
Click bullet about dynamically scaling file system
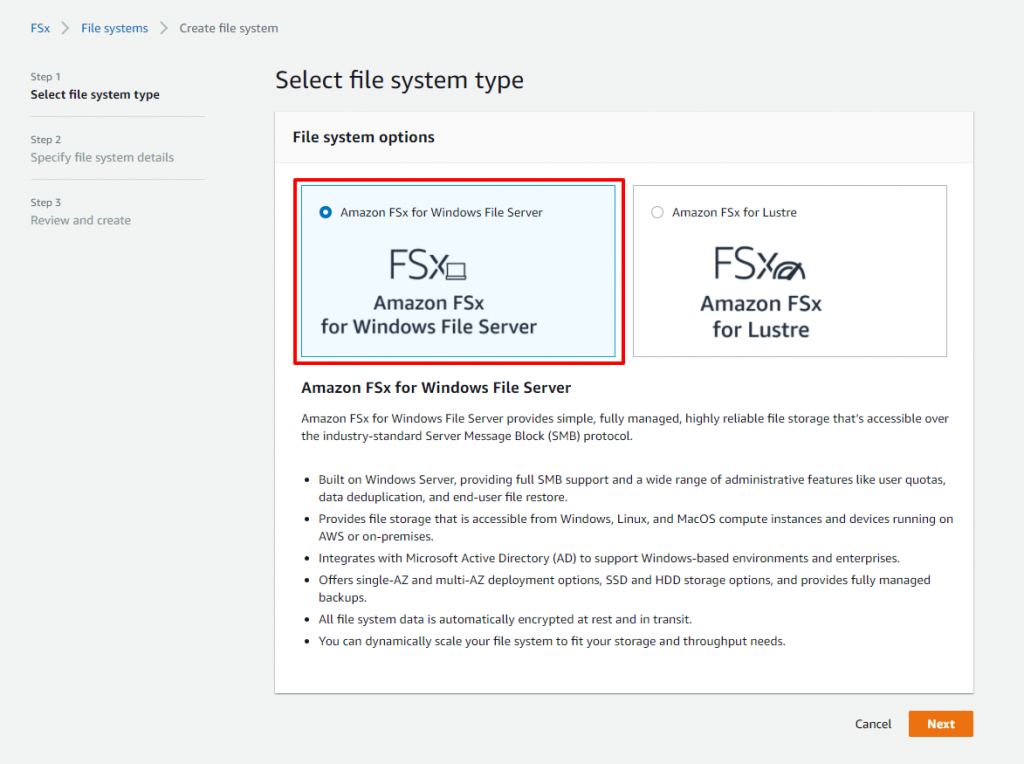click(x=552, y=641)
